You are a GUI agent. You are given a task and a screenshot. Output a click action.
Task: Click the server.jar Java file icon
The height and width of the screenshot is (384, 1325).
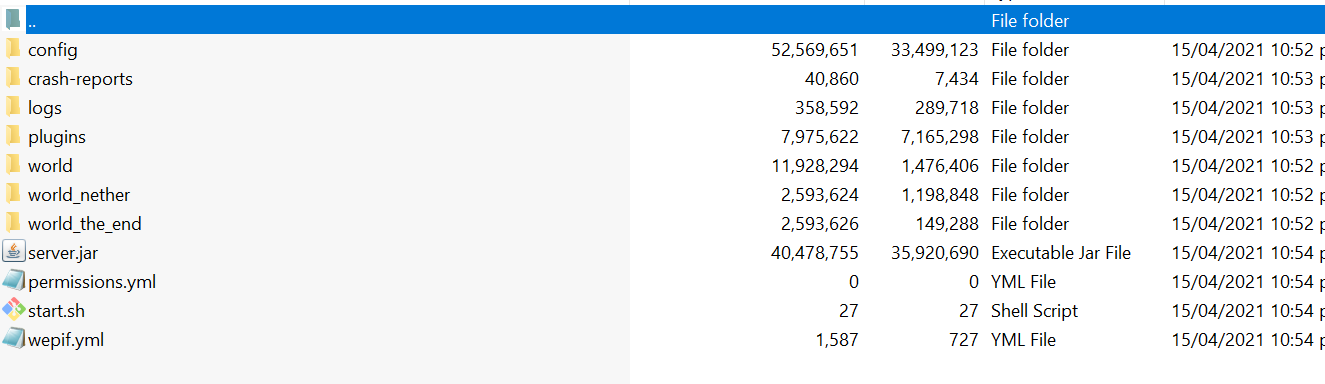[13, 252]
